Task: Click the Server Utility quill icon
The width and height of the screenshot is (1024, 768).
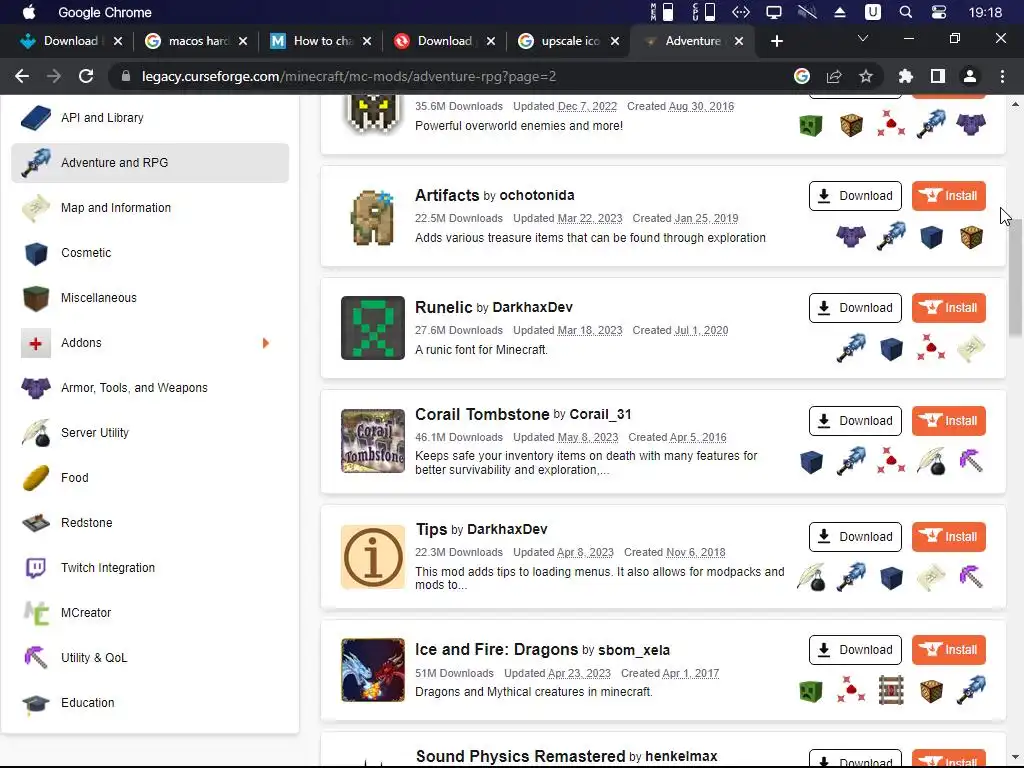Action: (36, 433)
